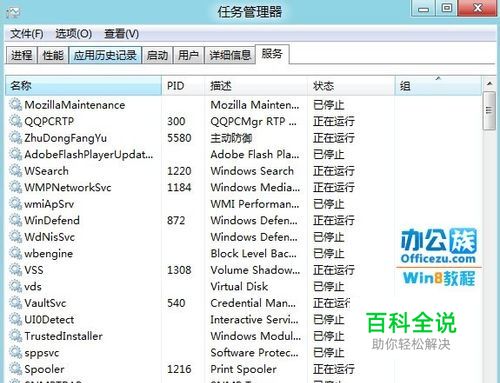500x383 pixels.
Task: Click the AdobeFlashPlayerUpdat... service gear icon
Action: click(15, 154)
